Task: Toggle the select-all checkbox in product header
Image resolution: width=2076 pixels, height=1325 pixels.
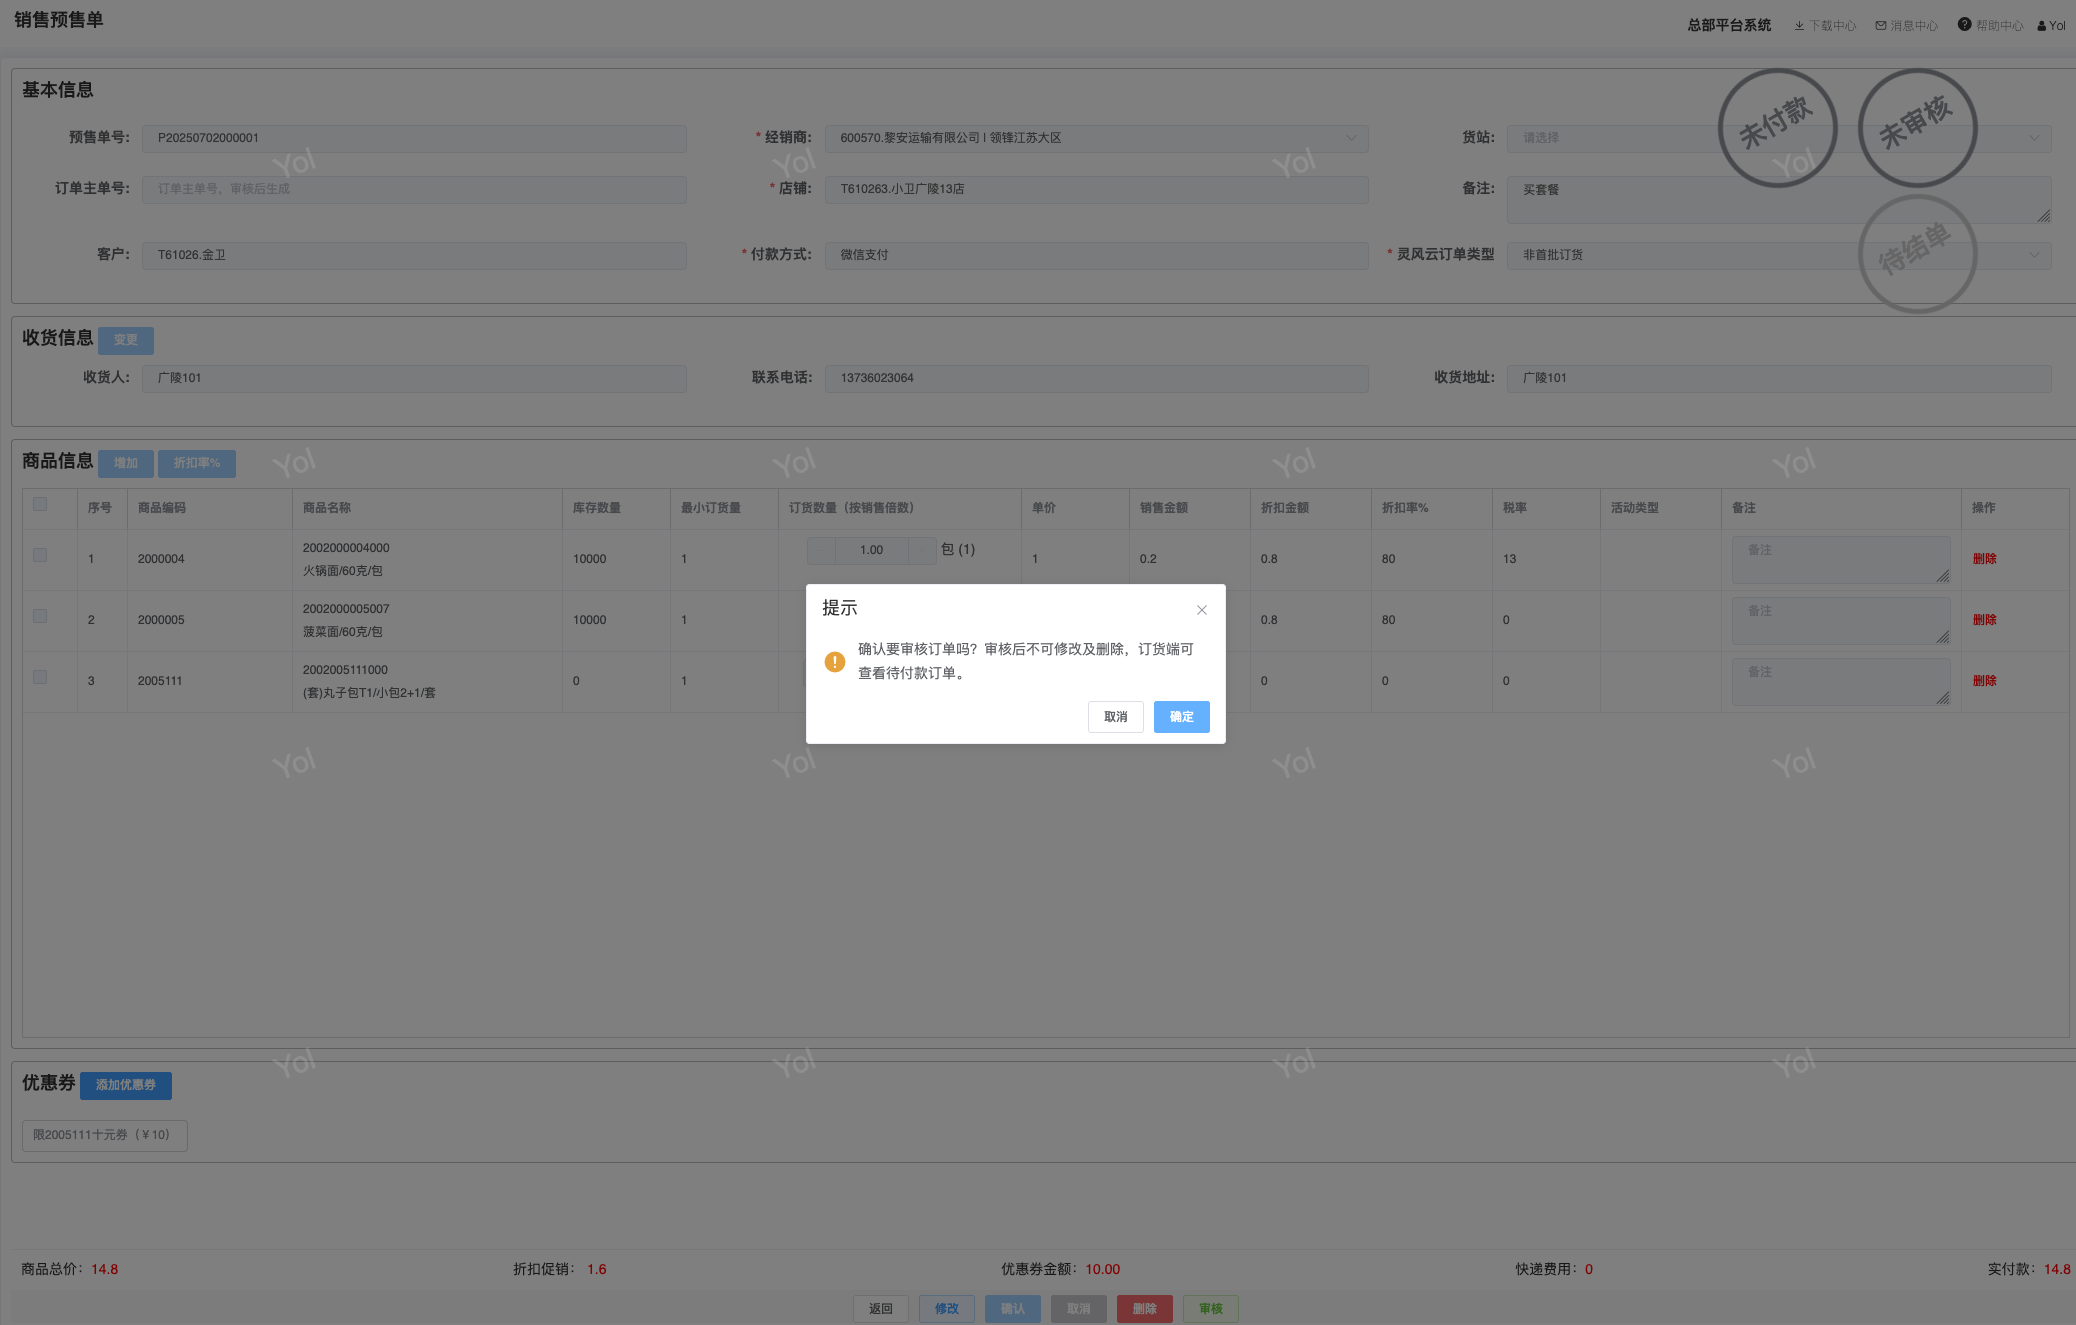Action: 40,504
